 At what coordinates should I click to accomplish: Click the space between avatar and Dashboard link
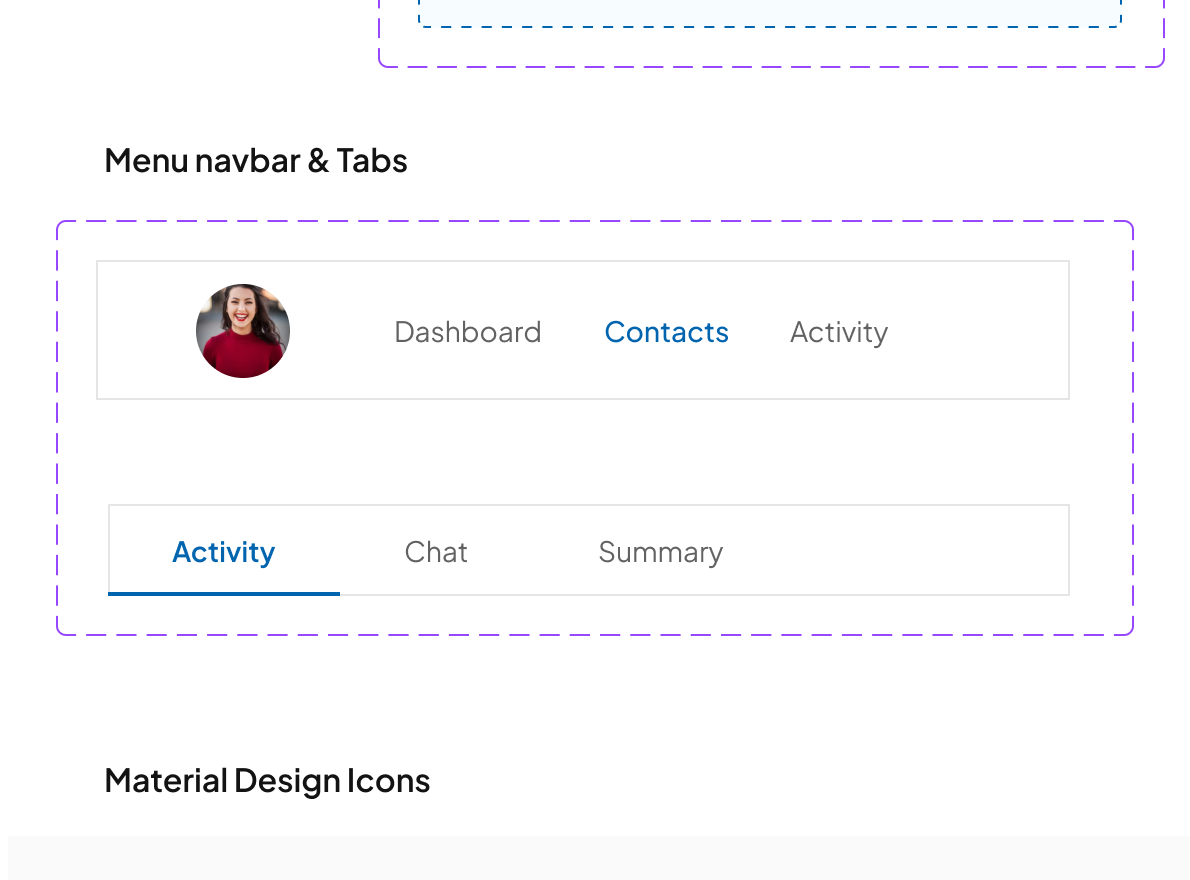342,332
